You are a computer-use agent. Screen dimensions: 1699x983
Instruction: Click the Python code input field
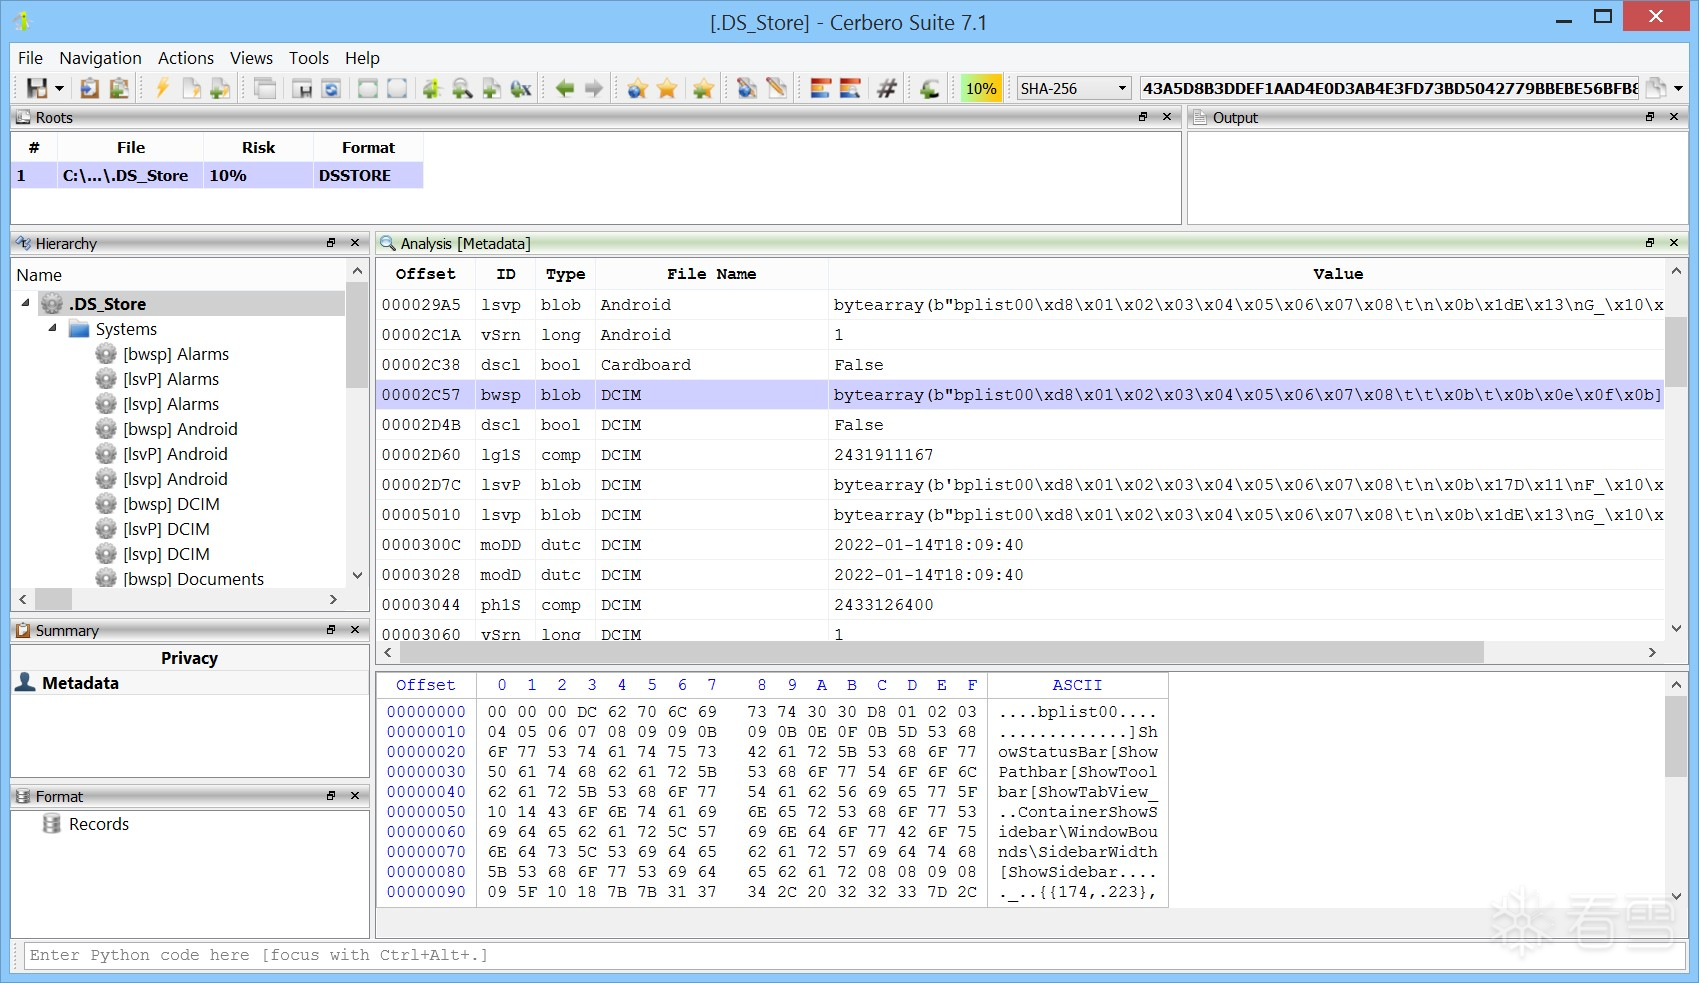coord(848,955)
